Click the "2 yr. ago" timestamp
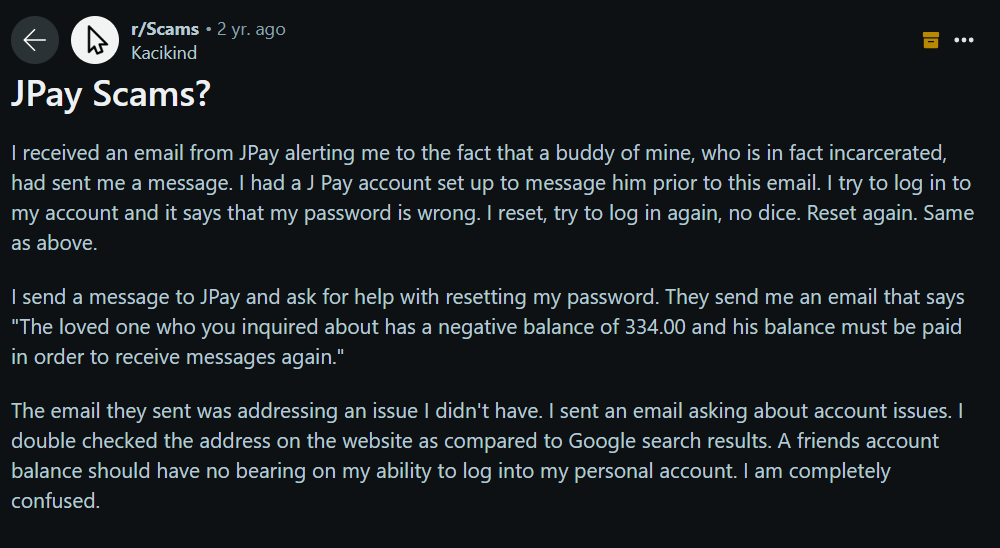The height and width of the screenshot is (548, 1000). pyautogui.click(x=251, y=29)
